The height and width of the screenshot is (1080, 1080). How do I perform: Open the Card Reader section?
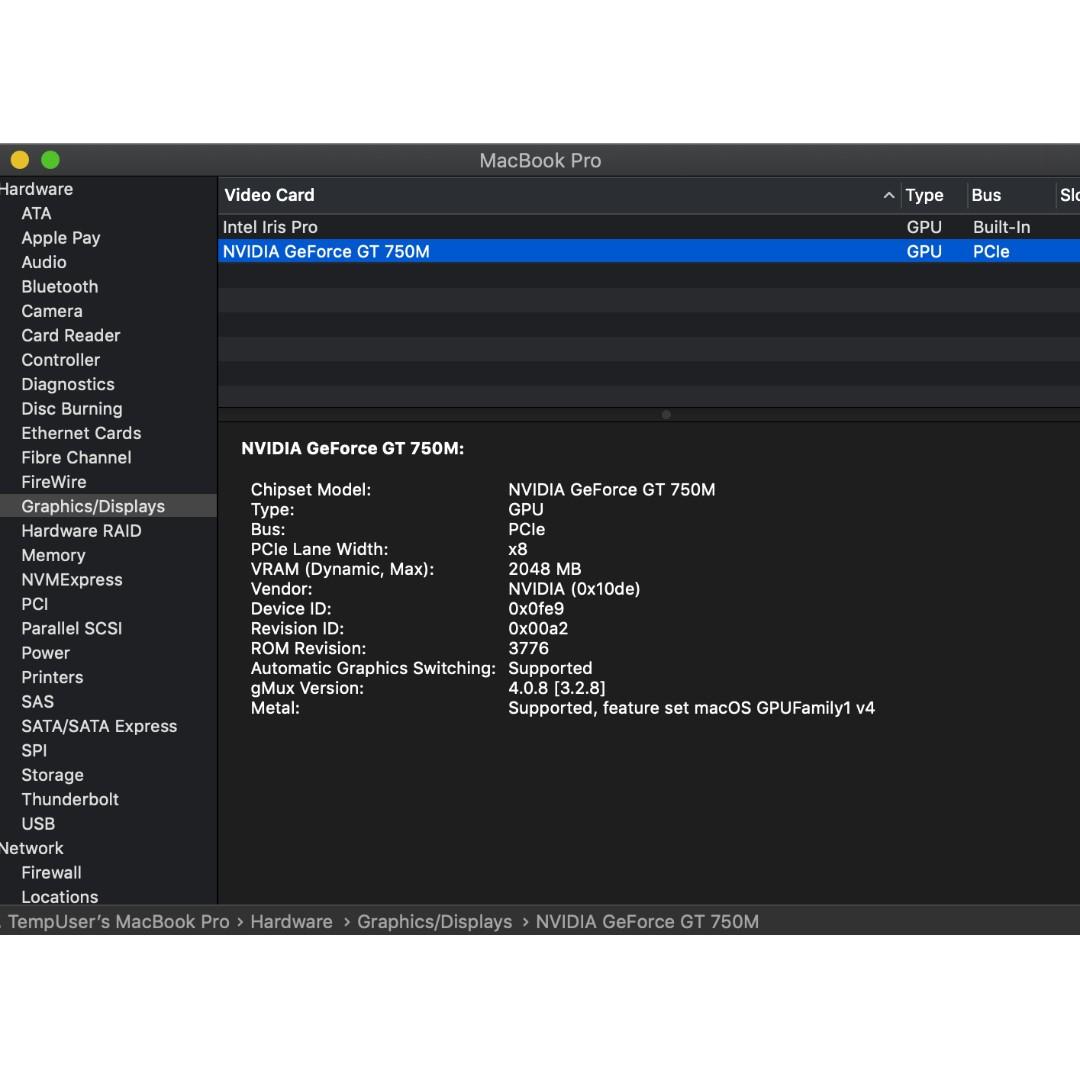click(71, 335)
